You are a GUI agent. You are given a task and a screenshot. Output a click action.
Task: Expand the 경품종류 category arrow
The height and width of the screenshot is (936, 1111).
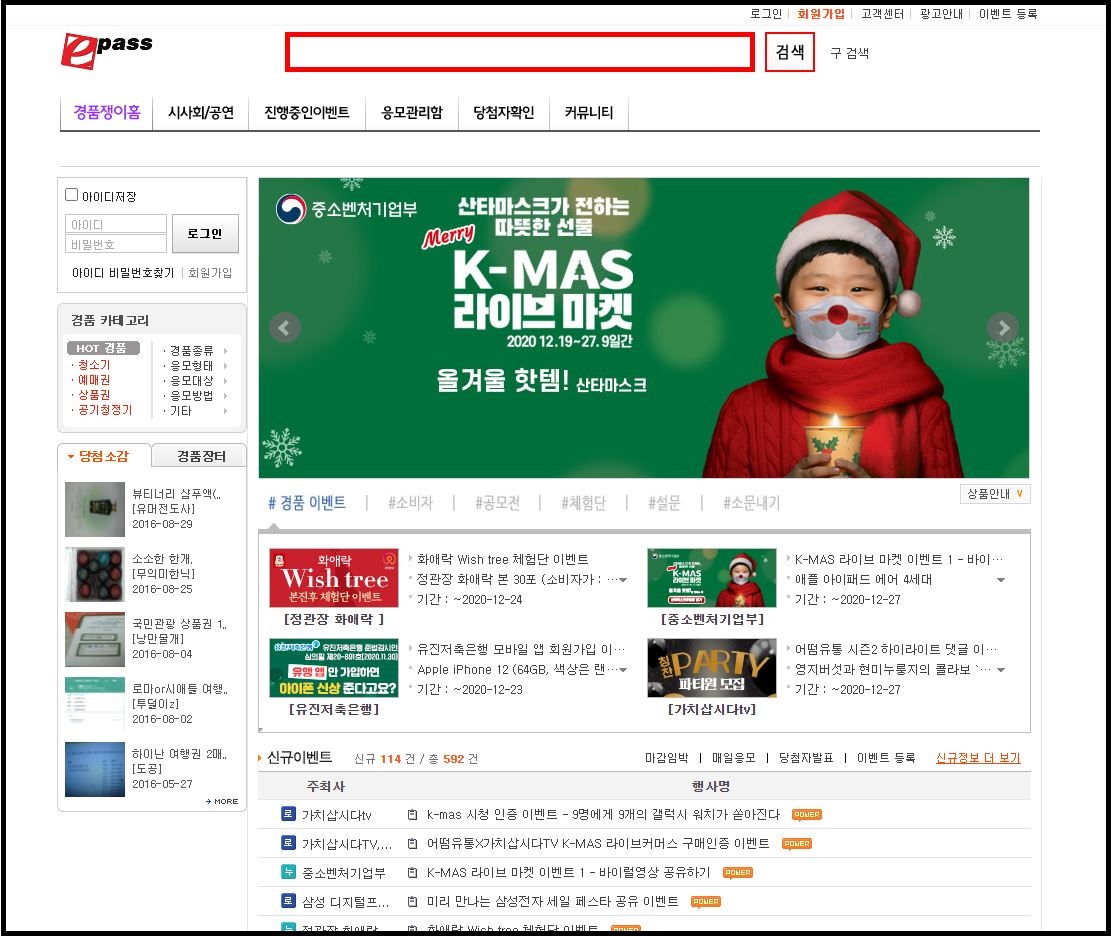(x=225, y=351)
